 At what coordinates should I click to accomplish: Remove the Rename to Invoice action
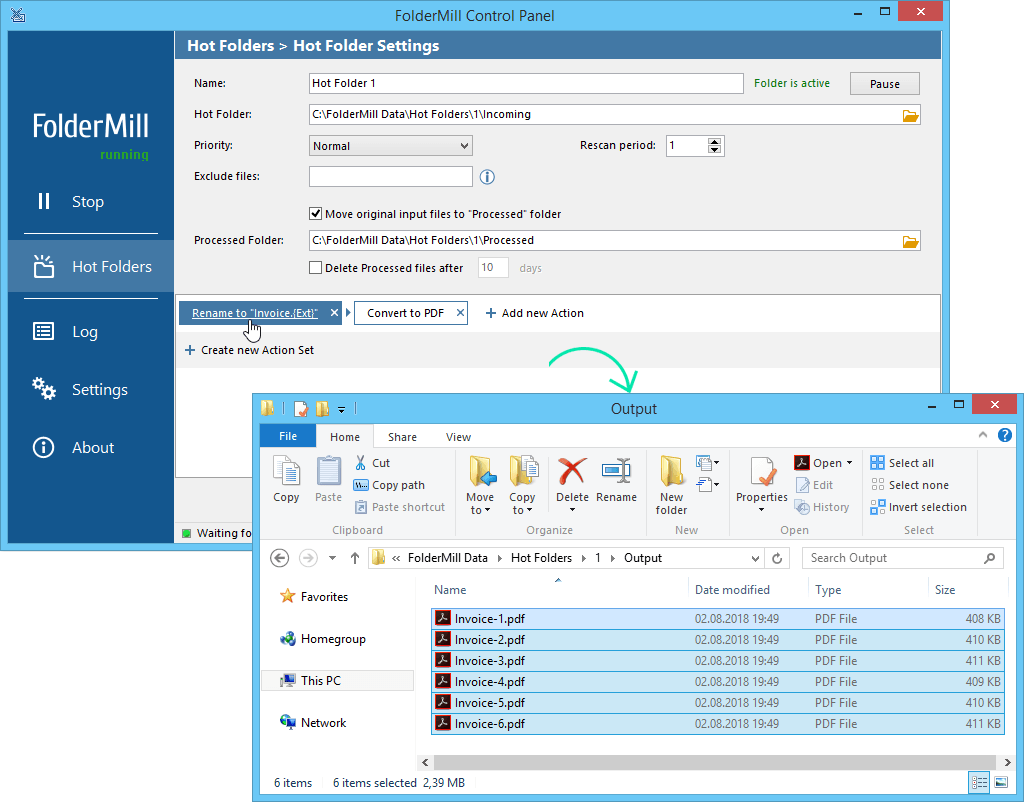point(334,313)
